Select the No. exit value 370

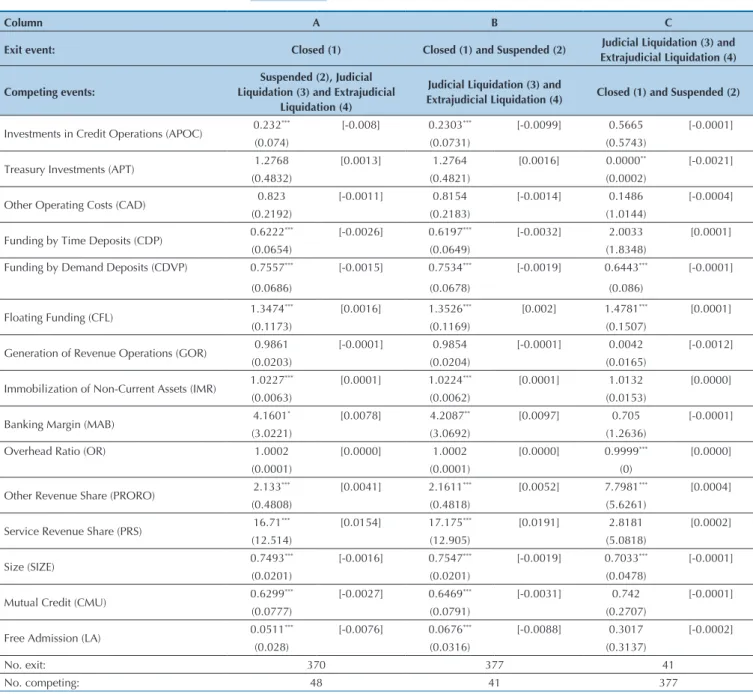point(316,665)
